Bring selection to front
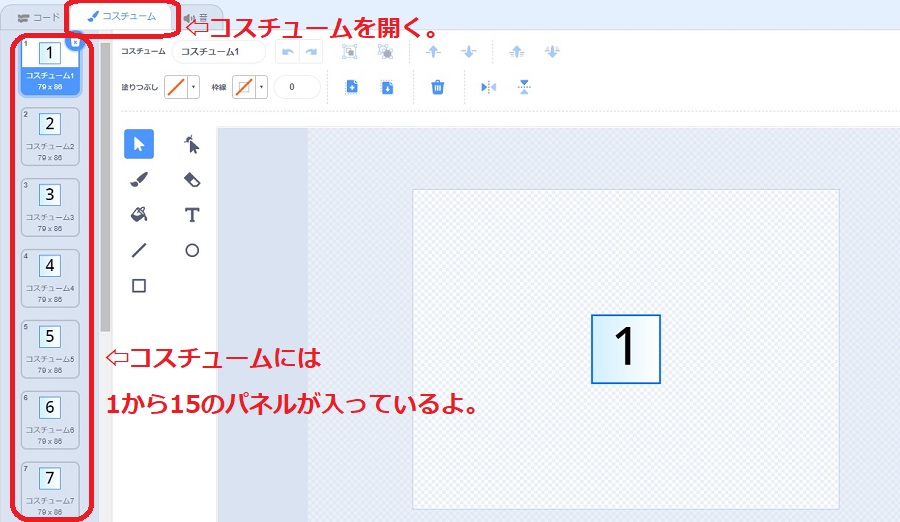This screenshot has height=522, width=900. click(517, 52)
